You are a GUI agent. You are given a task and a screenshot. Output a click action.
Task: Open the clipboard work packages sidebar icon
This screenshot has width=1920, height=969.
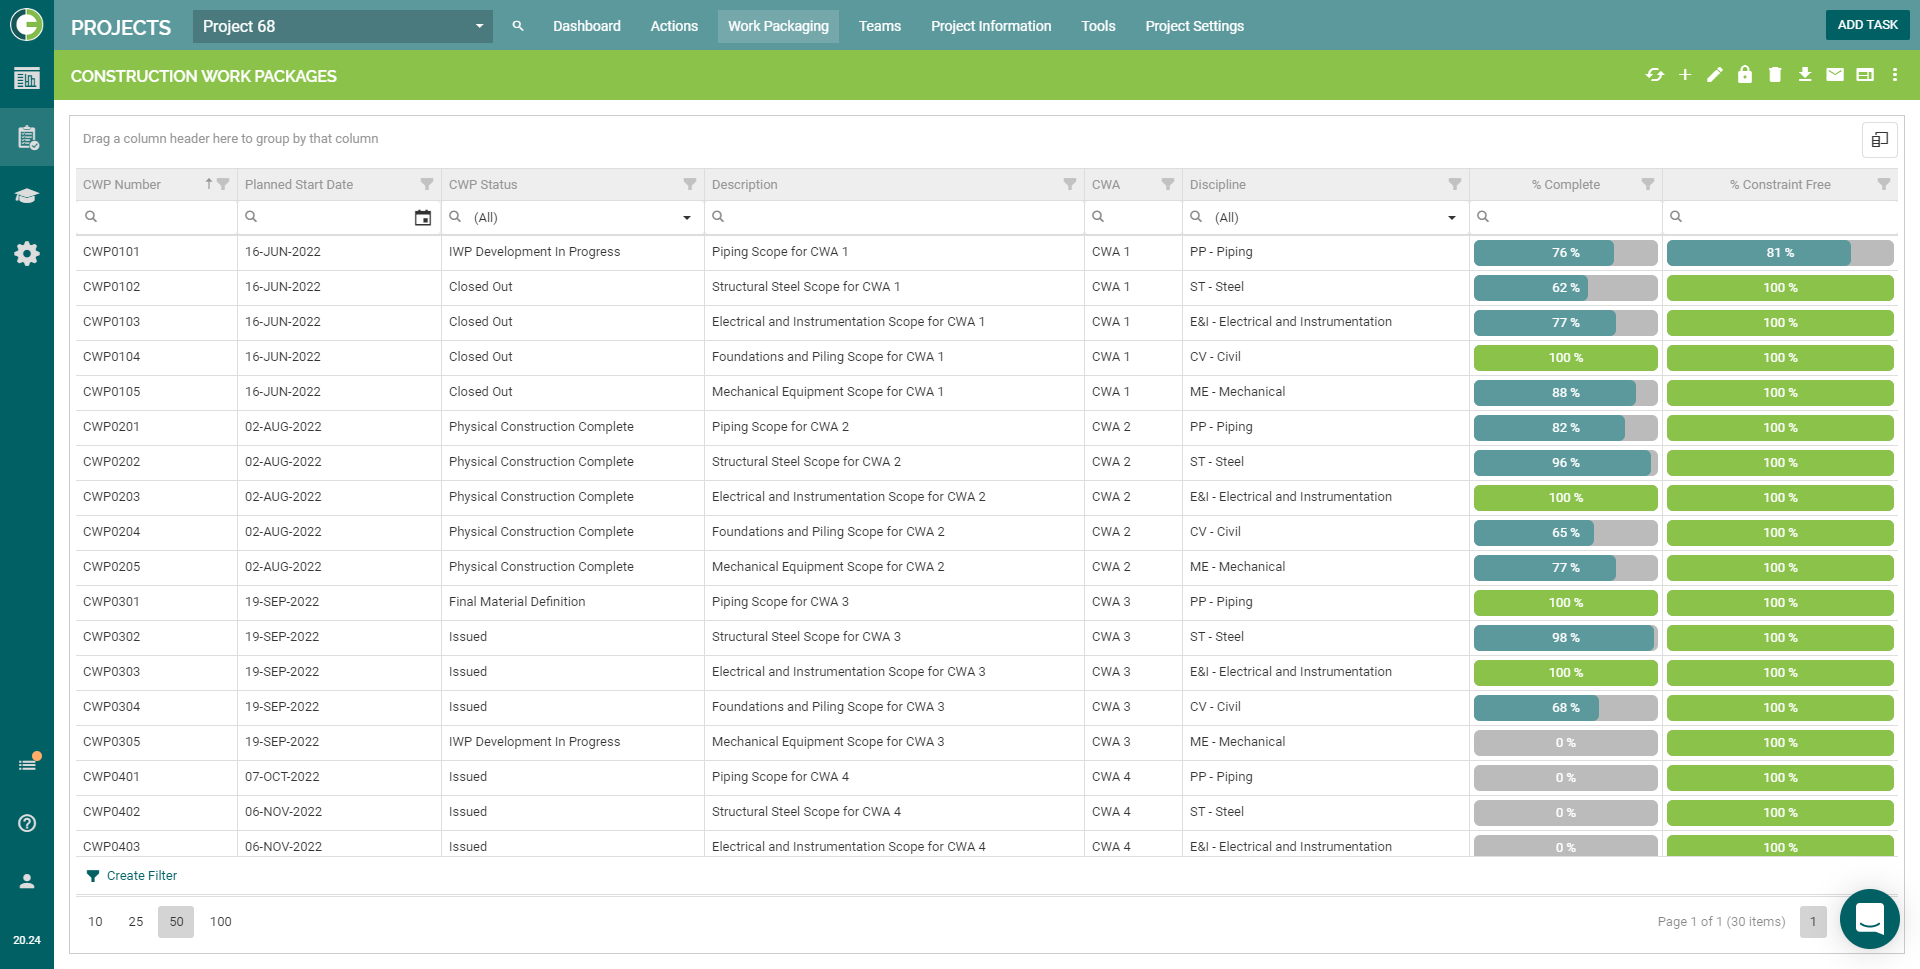pyautogui.click(x=27, y=138)
